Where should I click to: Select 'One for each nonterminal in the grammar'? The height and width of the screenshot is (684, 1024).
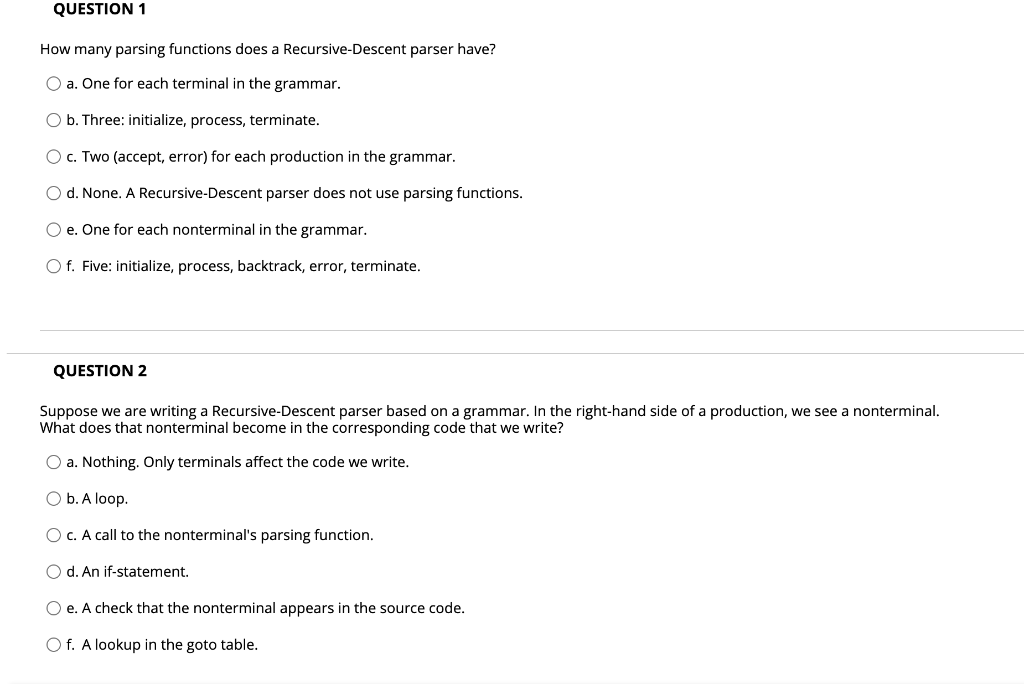[x=54, y=229]
